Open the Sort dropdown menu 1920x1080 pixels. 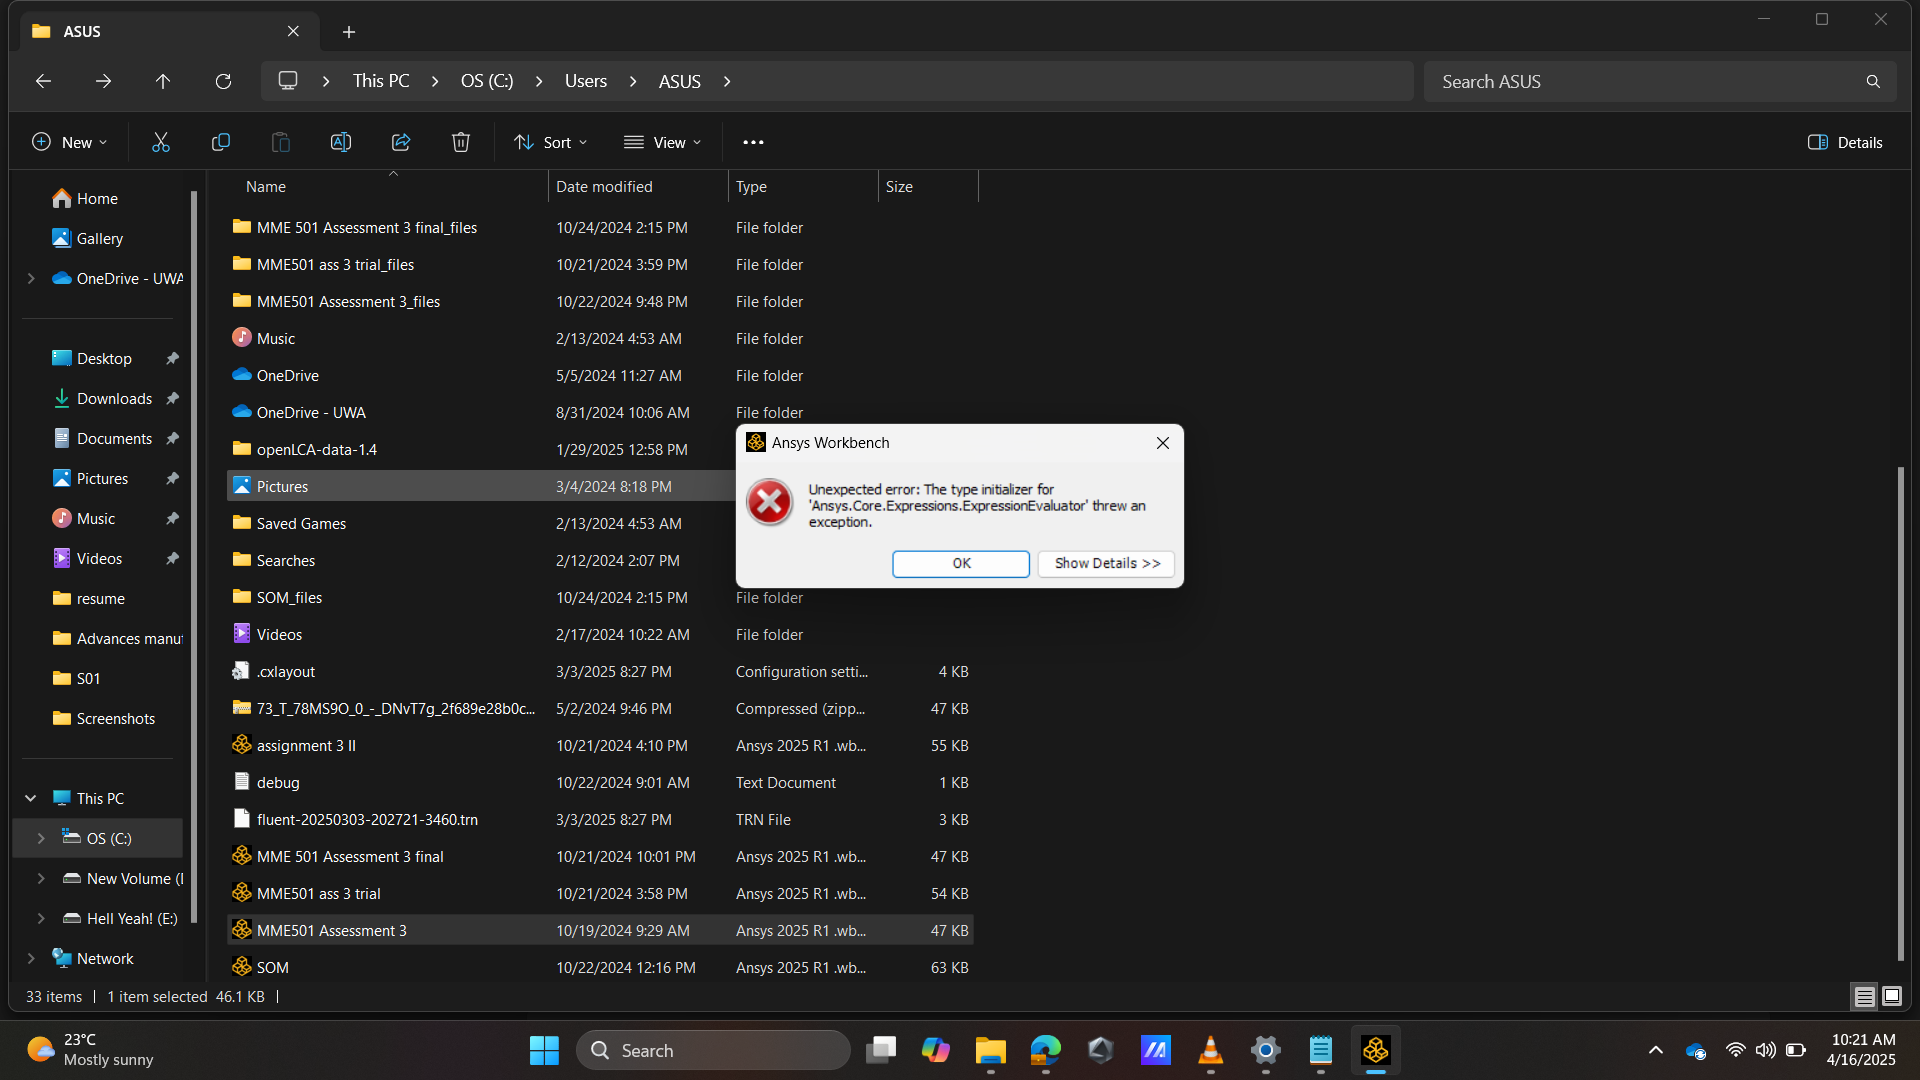coord(551,142)
